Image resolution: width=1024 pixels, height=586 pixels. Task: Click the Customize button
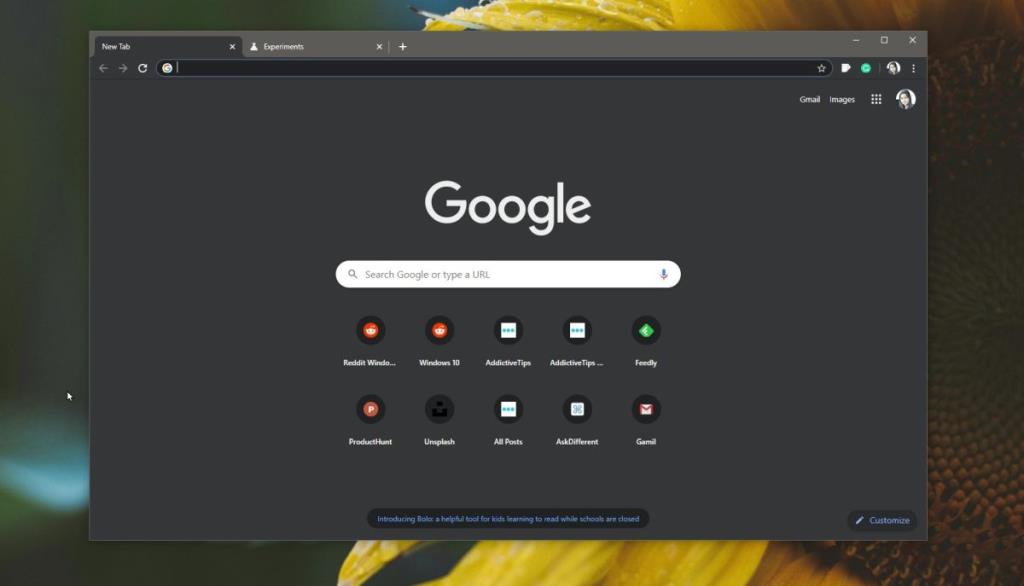click(x=881, y=520)
